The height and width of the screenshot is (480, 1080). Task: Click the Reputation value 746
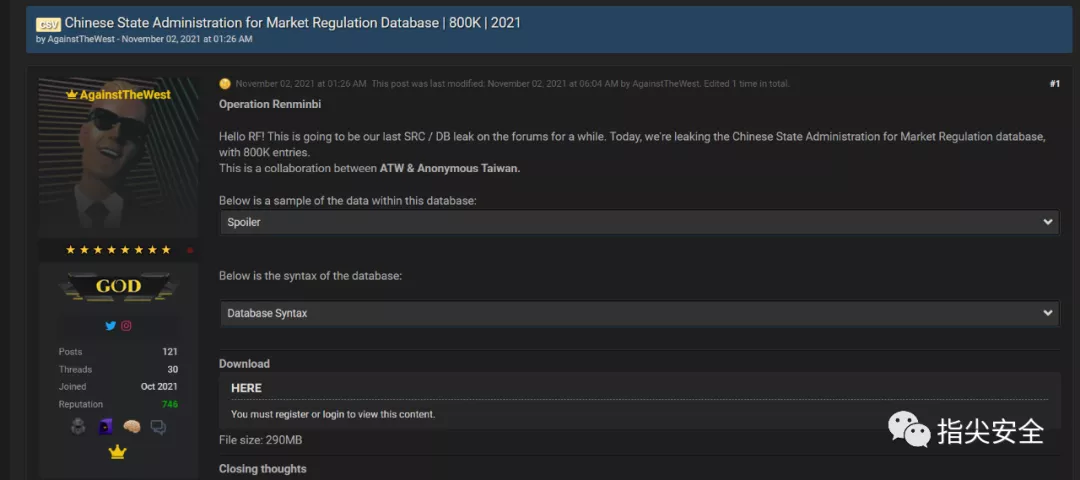[x=169, y=404]
